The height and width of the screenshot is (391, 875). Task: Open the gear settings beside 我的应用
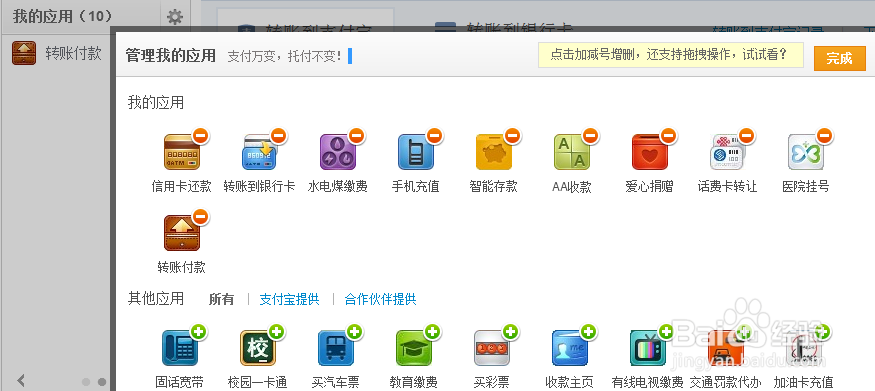[x=175, y=17]
